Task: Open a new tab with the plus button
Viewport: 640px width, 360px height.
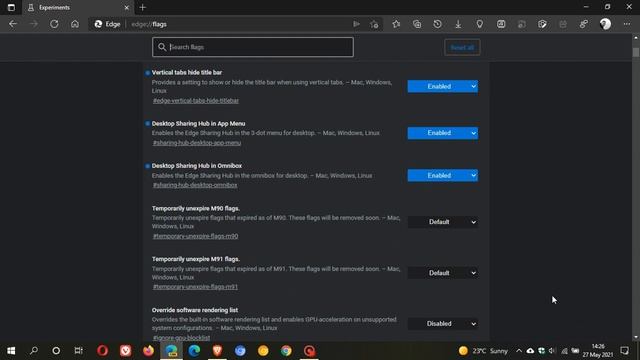Action: (x=142, y=7)
